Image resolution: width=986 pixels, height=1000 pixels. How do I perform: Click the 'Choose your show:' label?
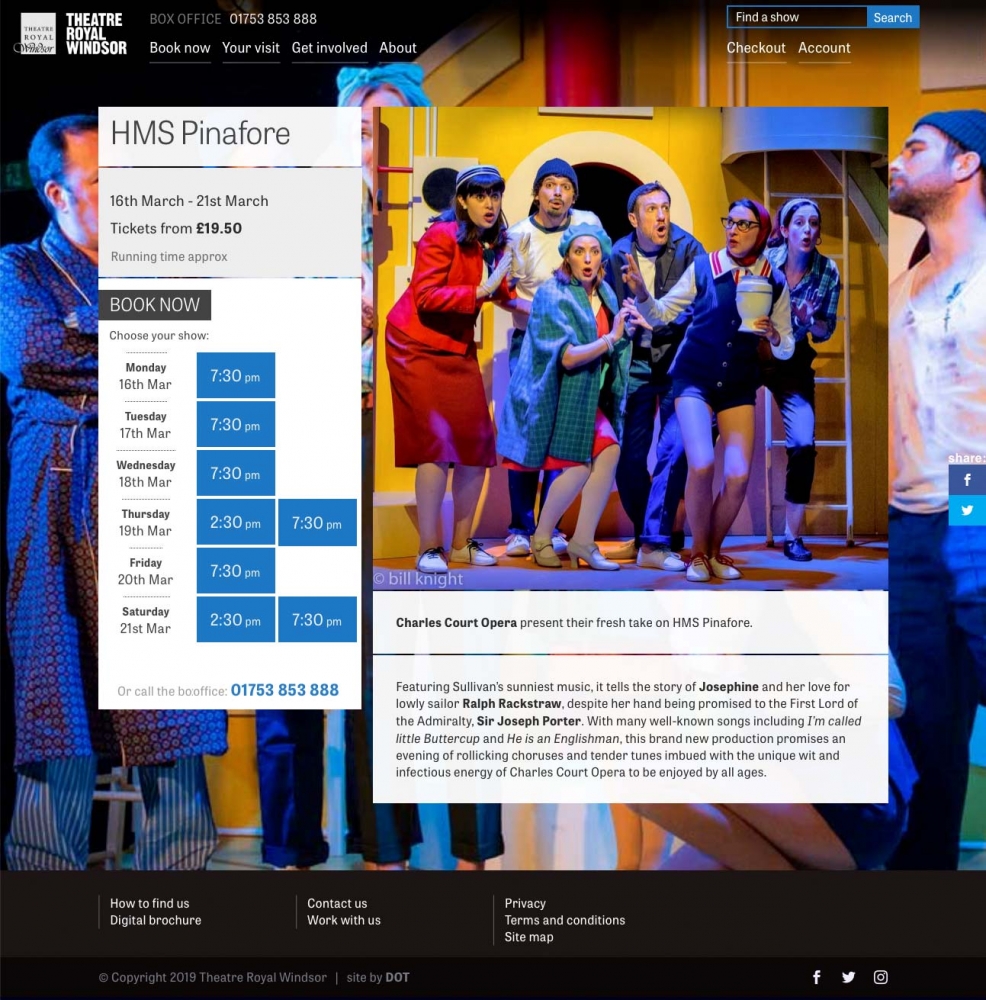pyautogui.click(x=159, y=335)
